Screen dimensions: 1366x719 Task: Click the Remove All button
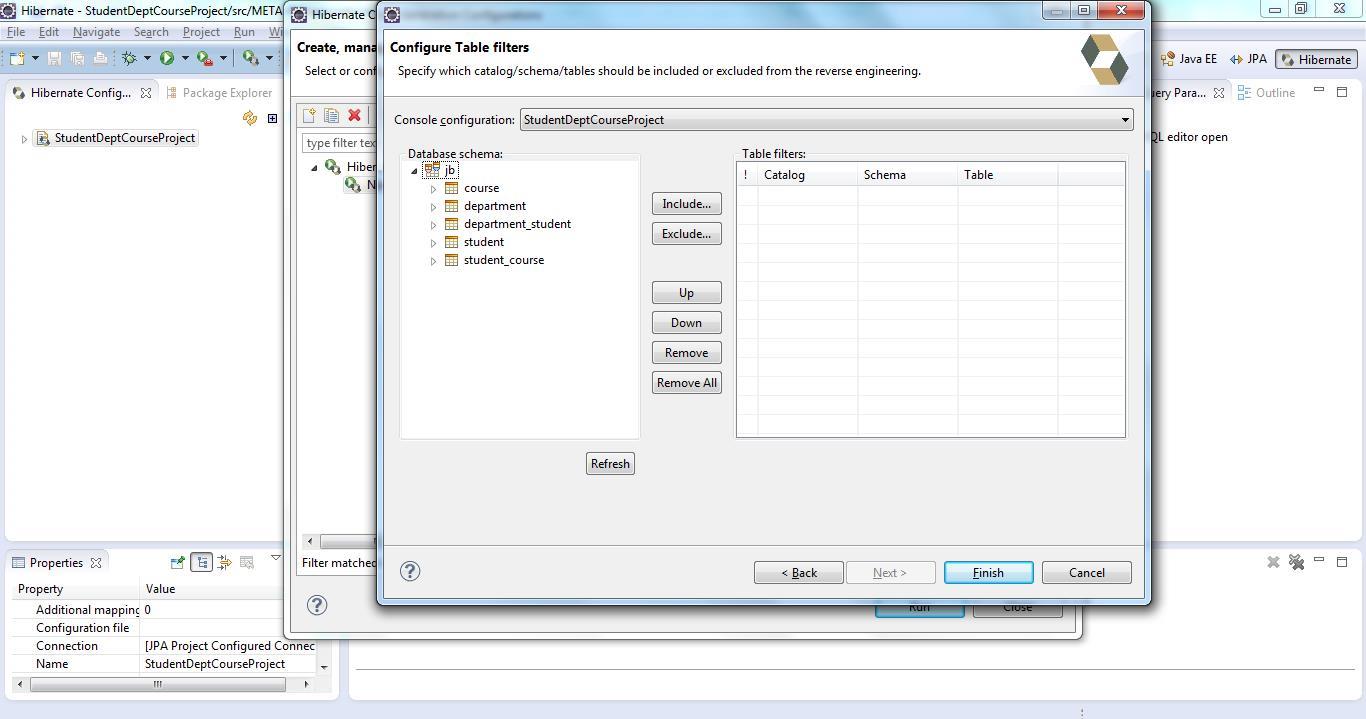point(686,383)
